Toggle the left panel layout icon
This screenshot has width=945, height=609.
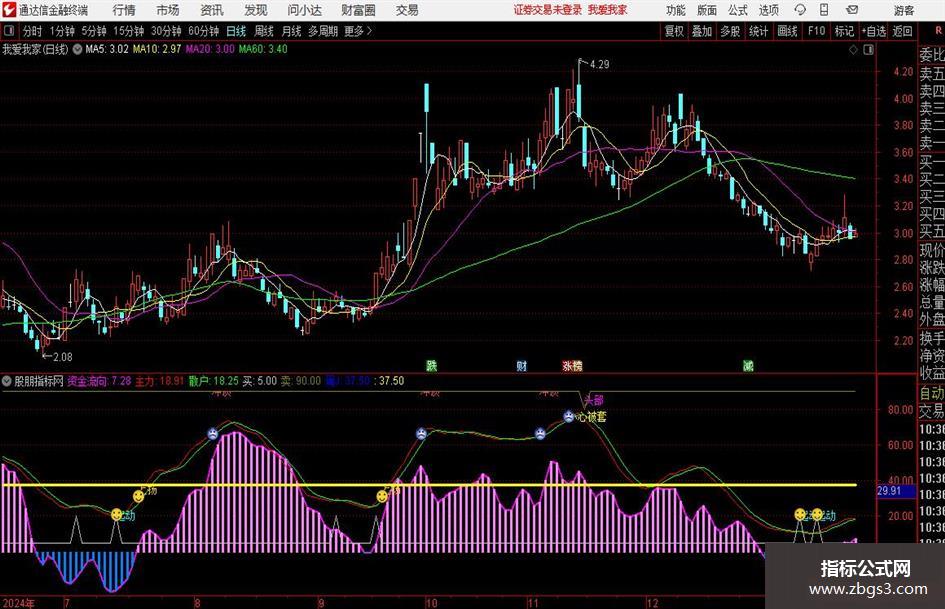click(x=8, y=31)
